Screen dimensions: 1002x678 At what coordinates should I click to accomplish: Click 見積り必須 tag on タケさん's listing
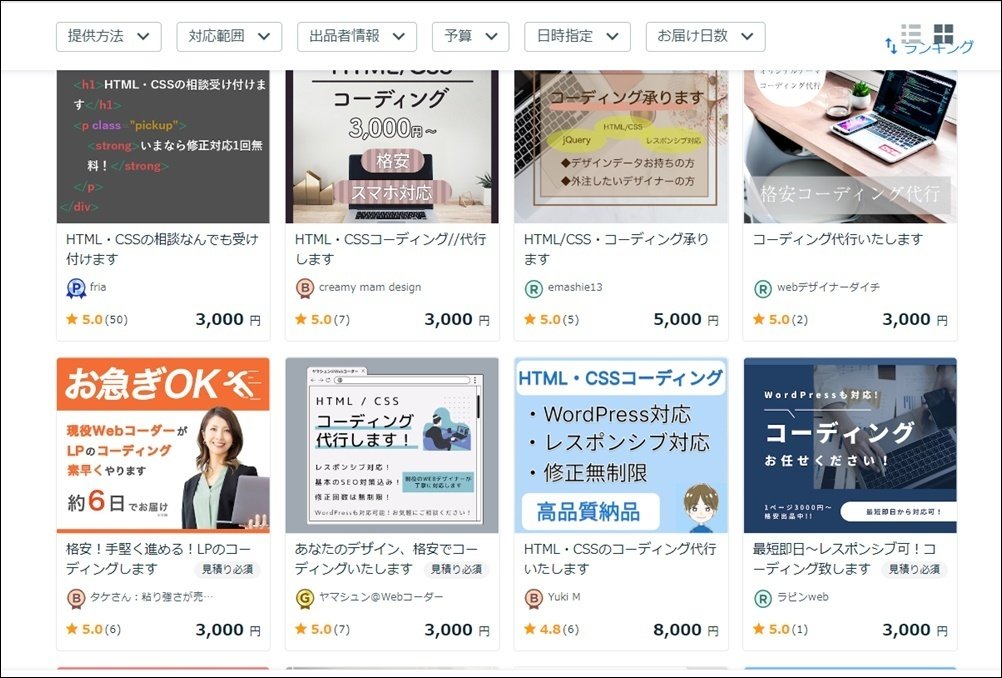227,569
